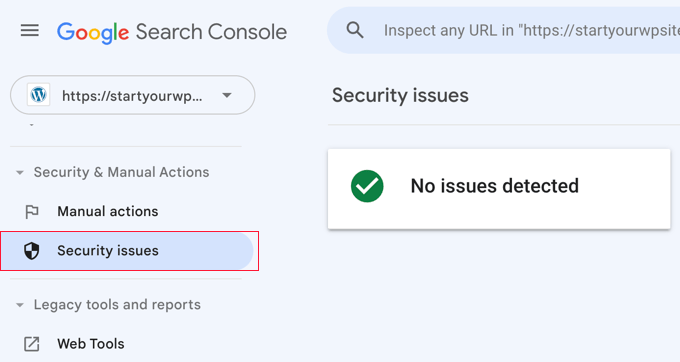680x362 pixels.
Task: Click the Search Console title text
Action: pyautogui.click(x=211, y=32)
